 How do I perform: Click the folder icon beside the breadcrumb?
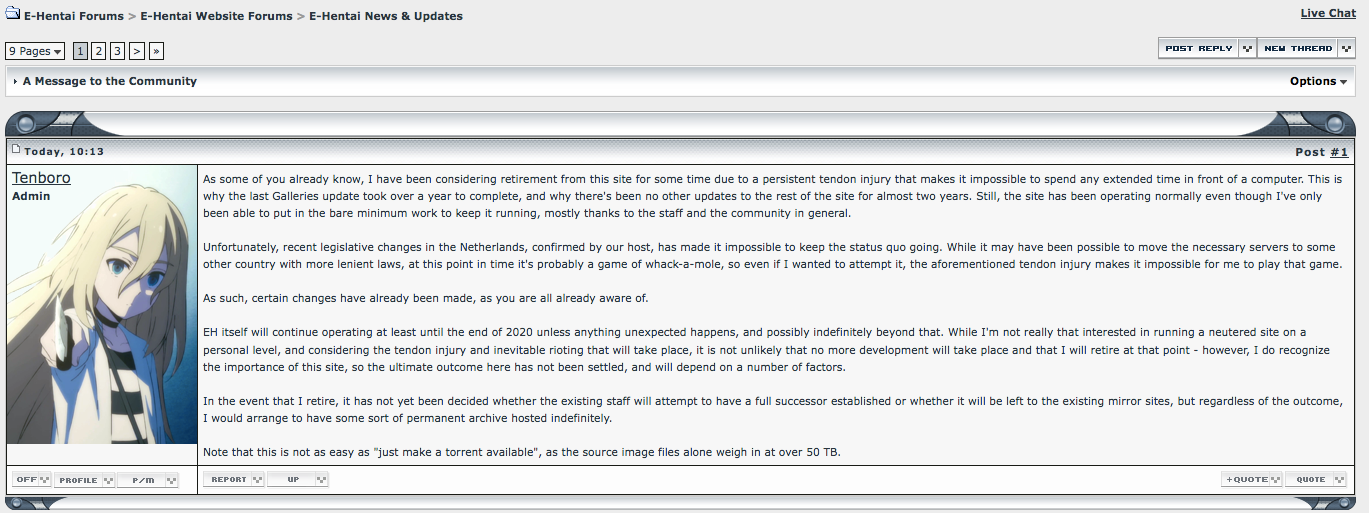coord(13,15)
